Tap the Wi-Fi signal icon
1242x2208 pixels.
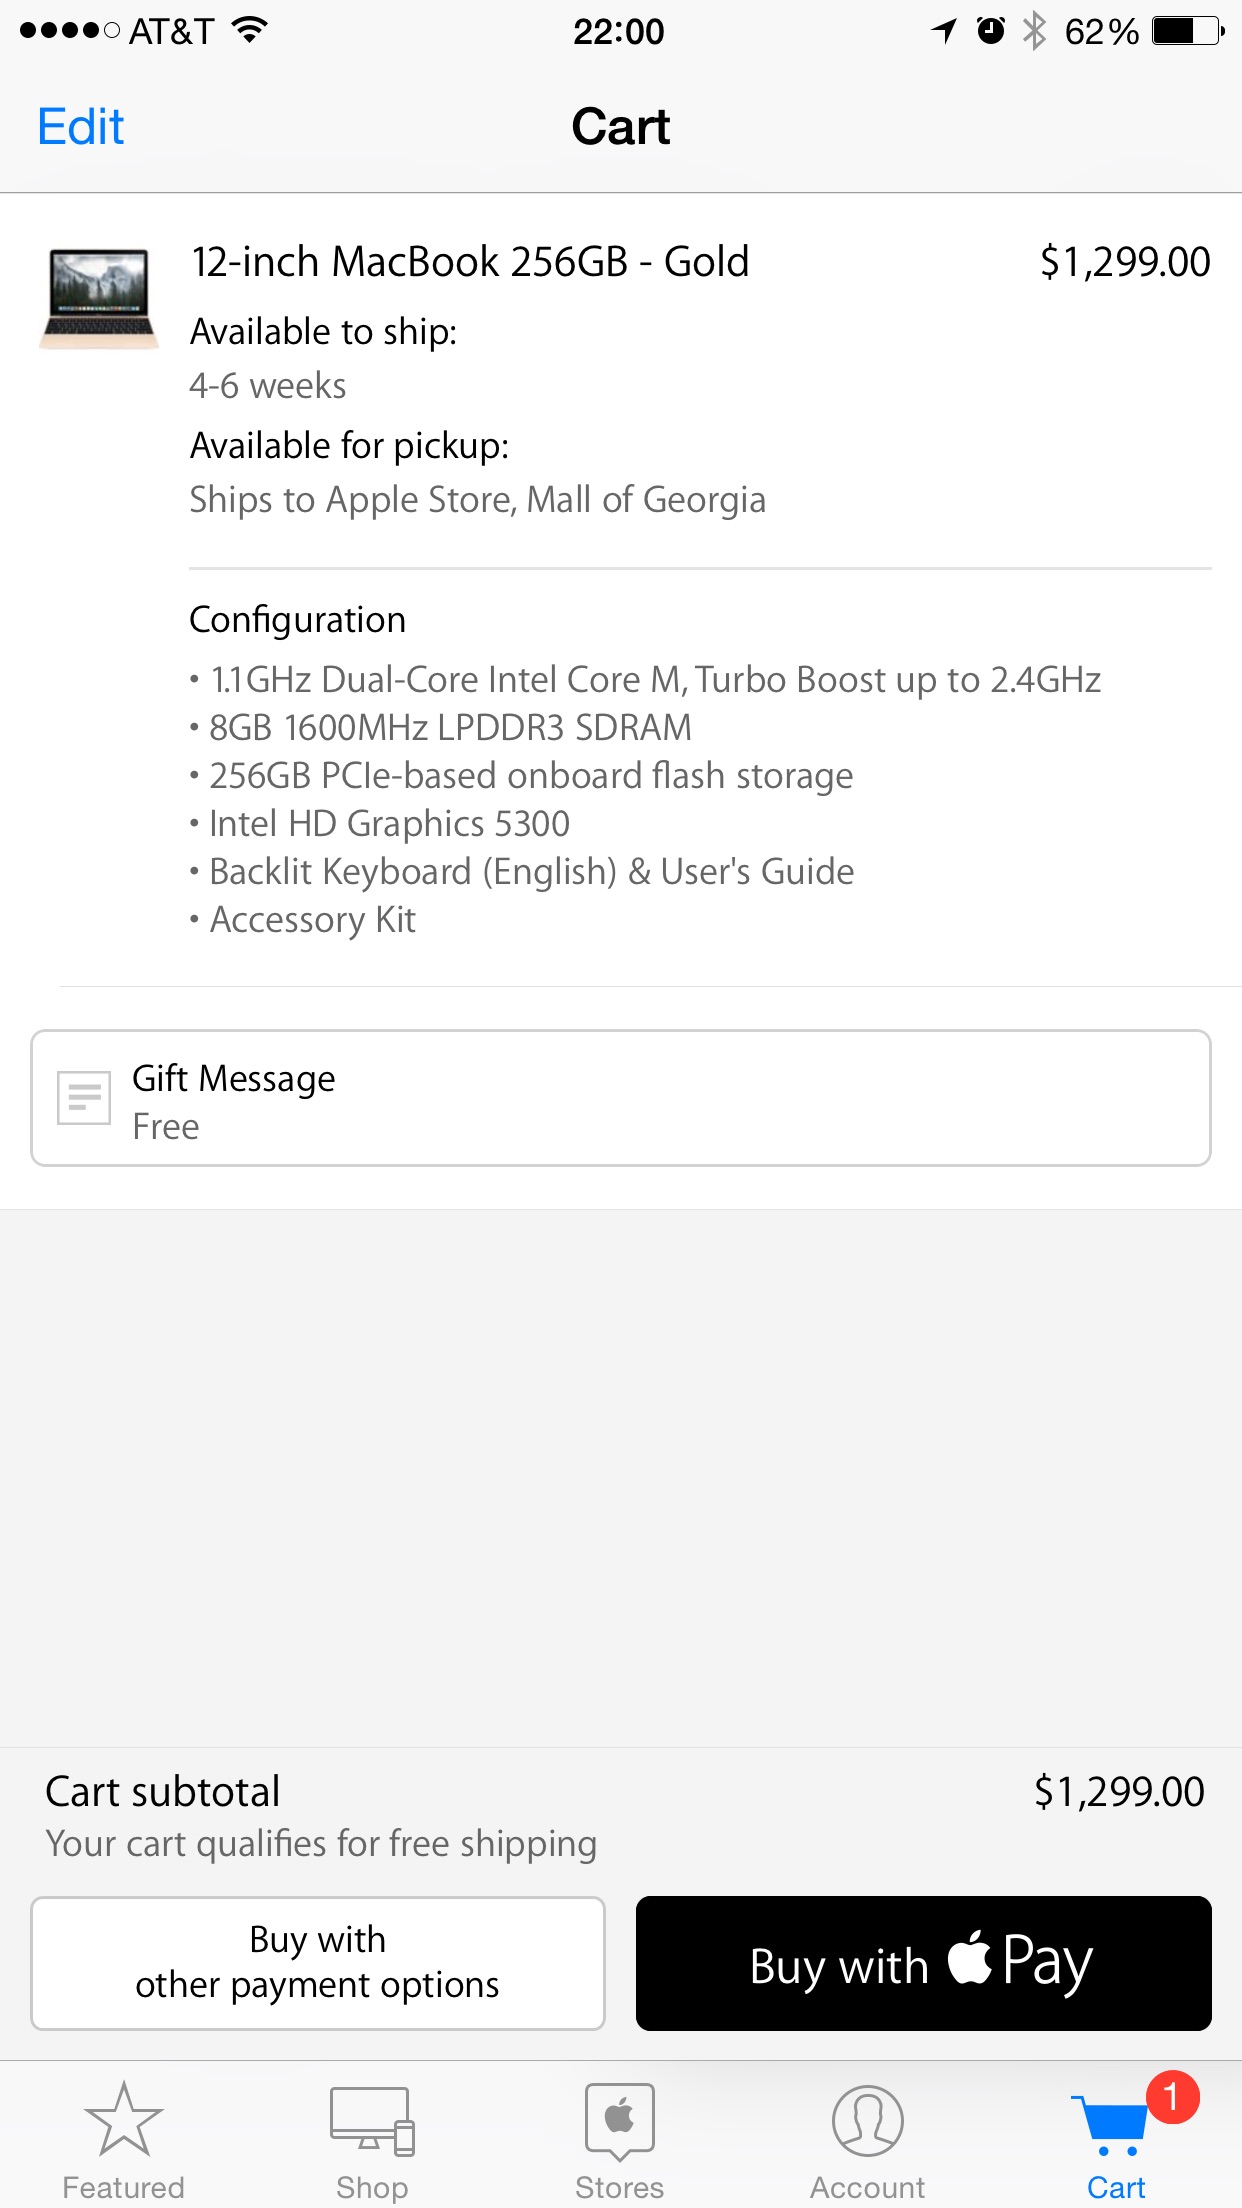[x=250, y=30]
